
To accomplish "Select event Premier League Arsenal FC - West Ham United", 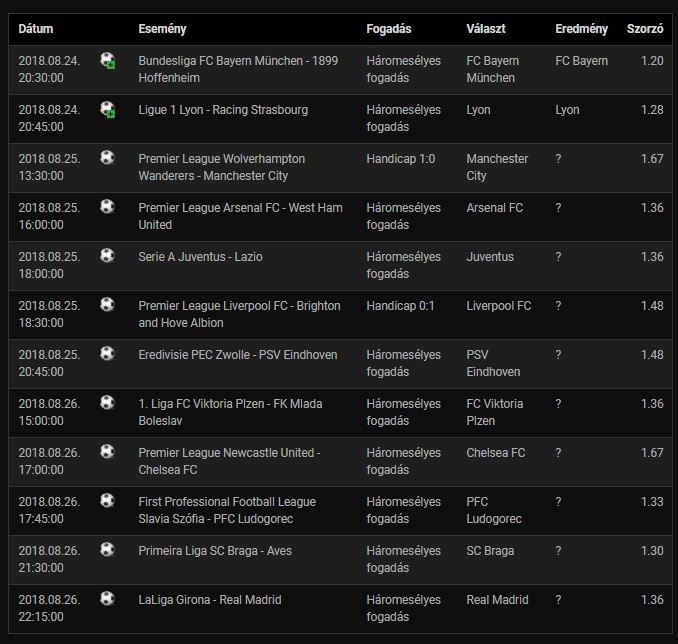I will tap(240, 216).
